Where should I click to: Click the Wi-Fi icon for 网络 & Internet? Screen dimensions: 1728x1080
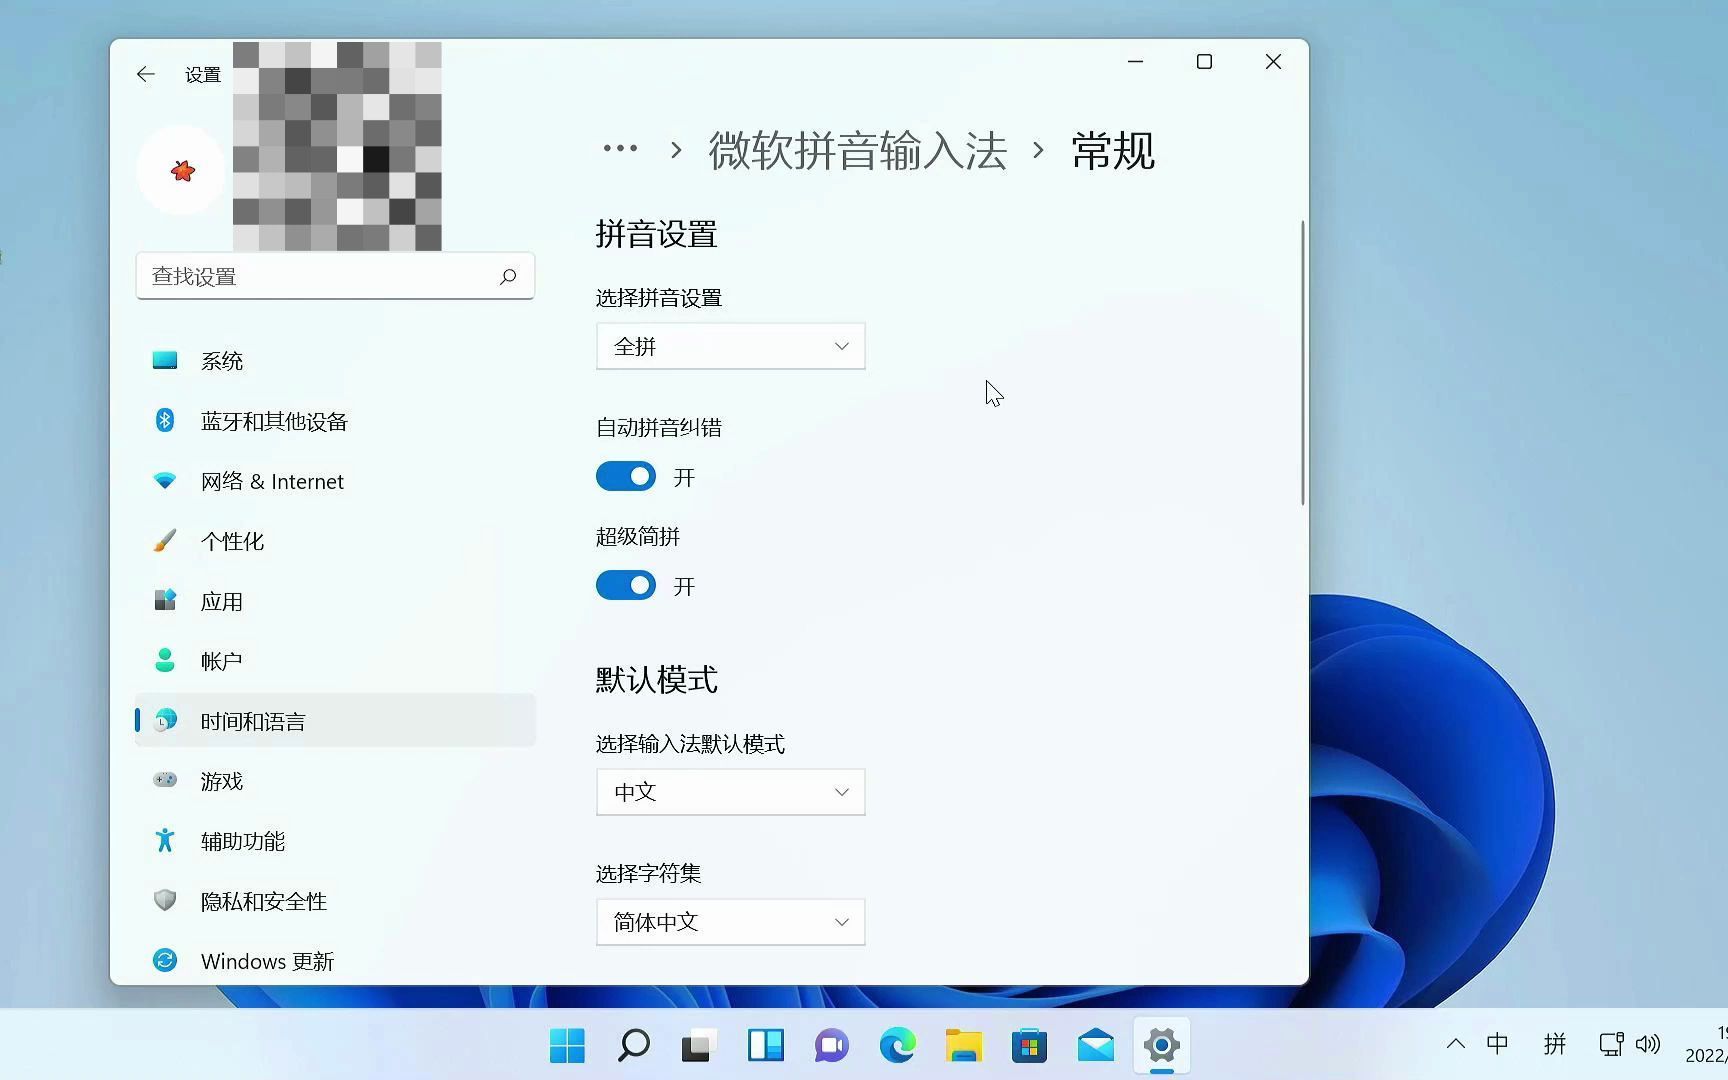coord(165,481)
